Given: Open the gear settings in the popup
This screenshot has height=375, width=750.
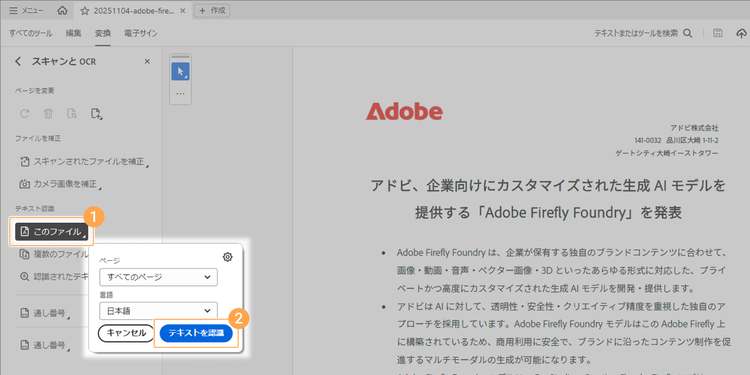Looking at the screenshot, I should tap(228, 257).
